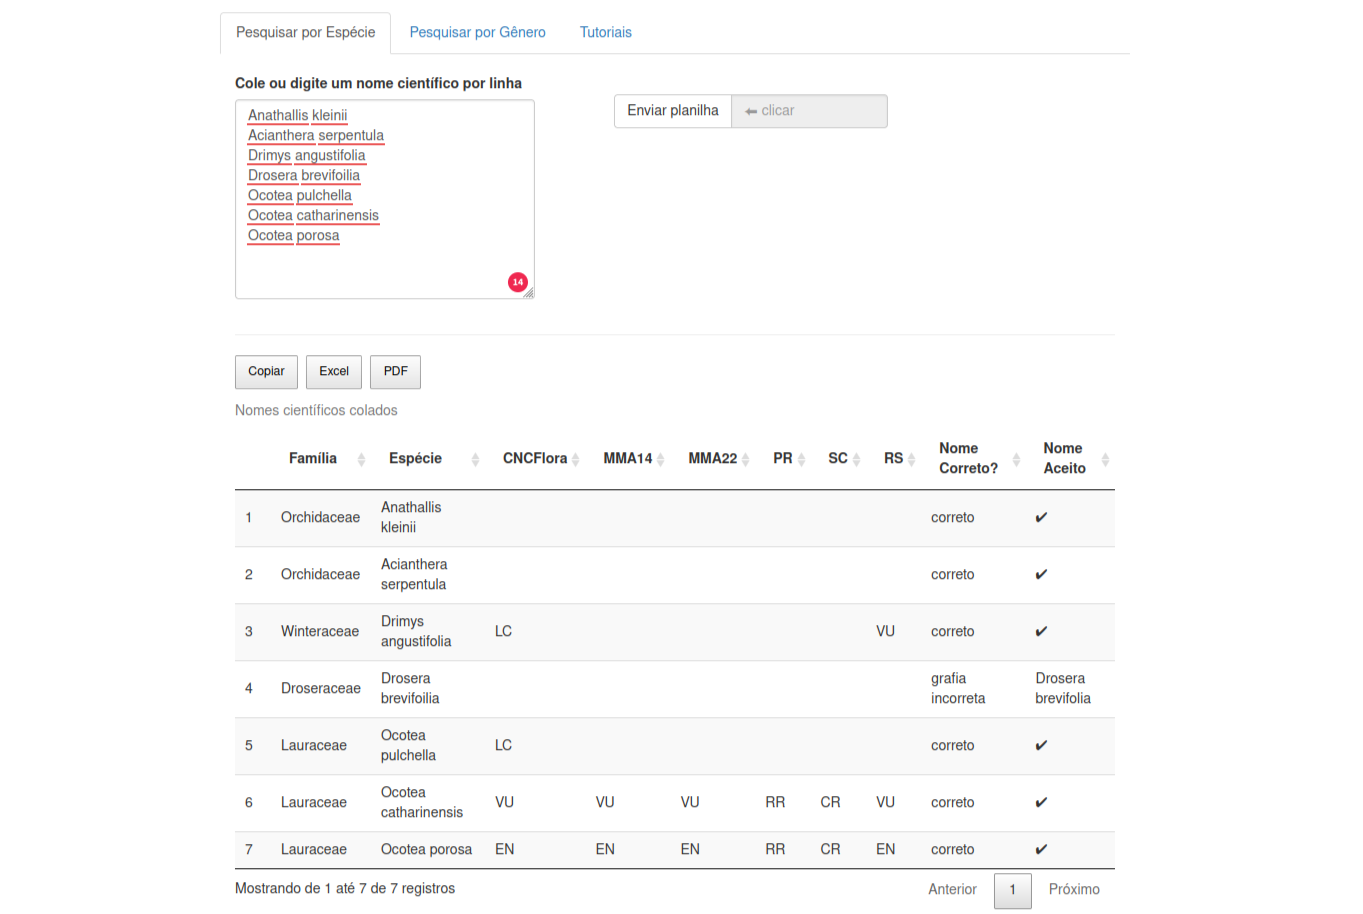Viewport: 1363px width, 914px height.
Task: Export results with the PDF button
Action: pos(395,371)
